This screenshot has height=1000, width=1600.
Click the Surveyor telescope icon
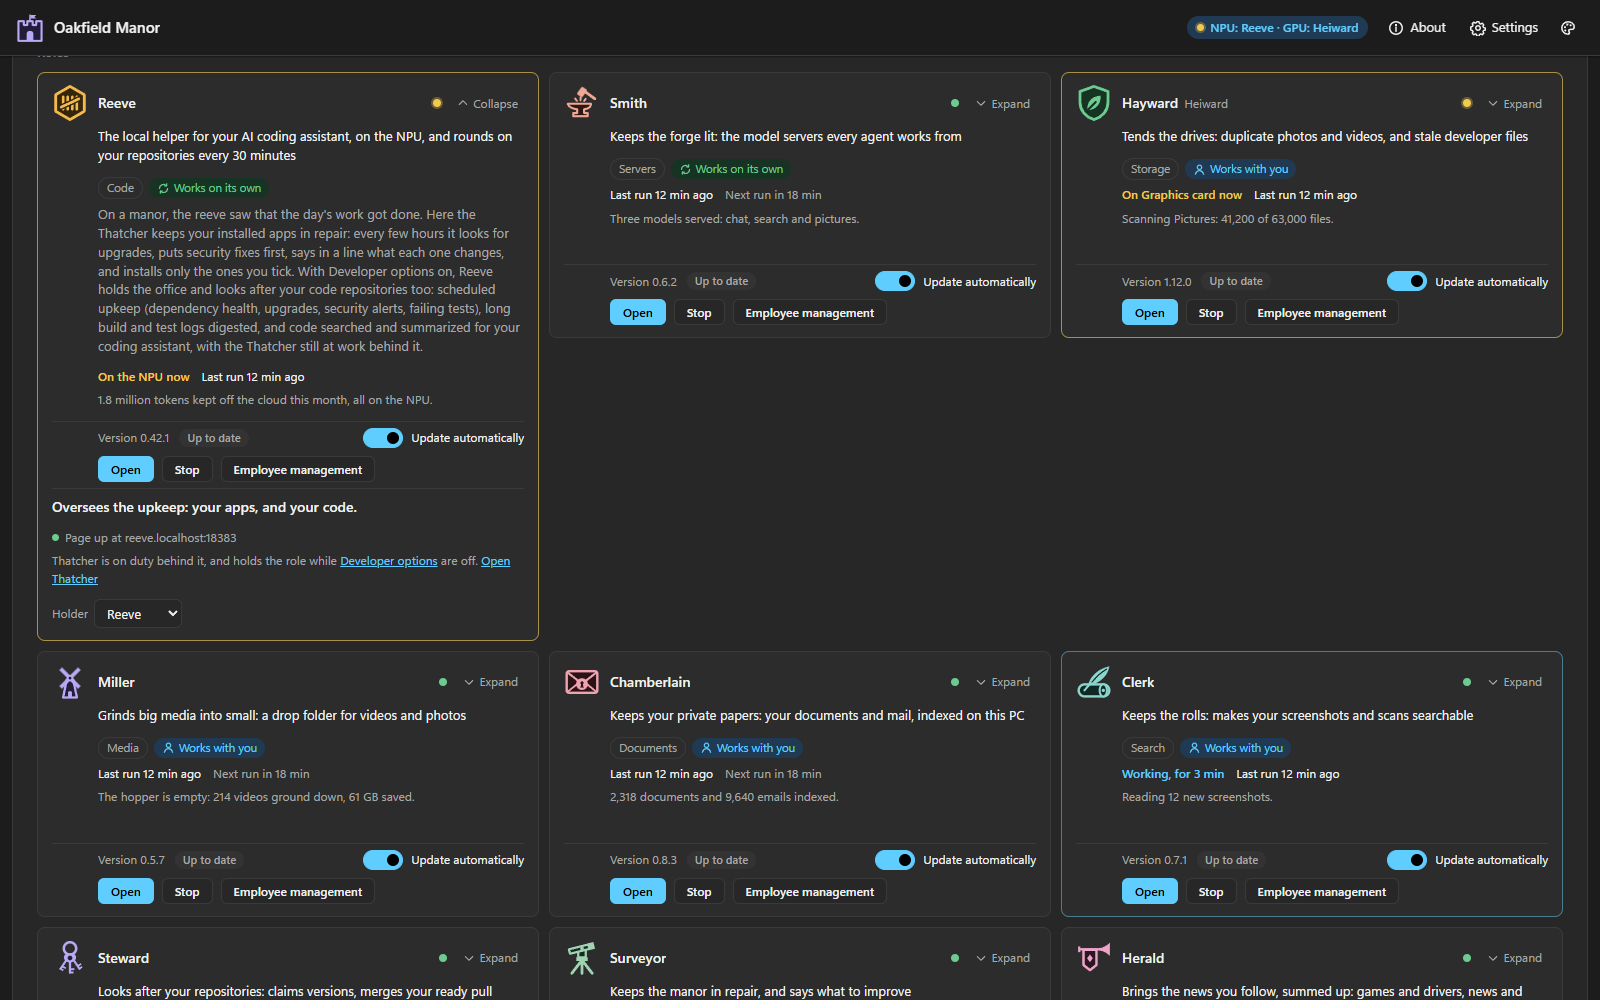(x=582, y=958)
